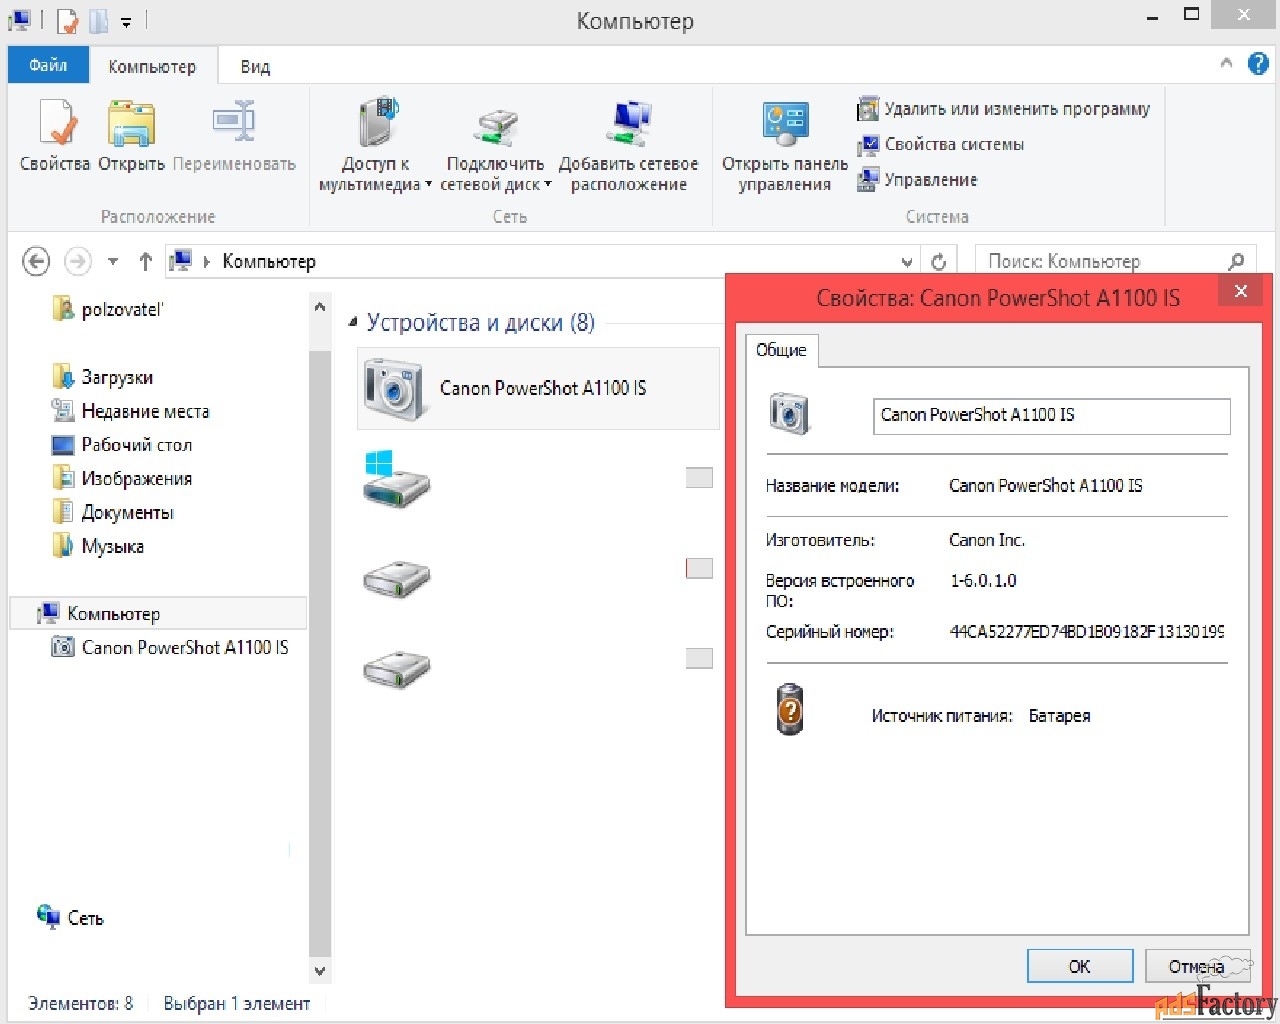The width and height of the screenshot is (1280, 1024).
Task: Click Управление in the ribbon
Action: click(x=917, y=180)
